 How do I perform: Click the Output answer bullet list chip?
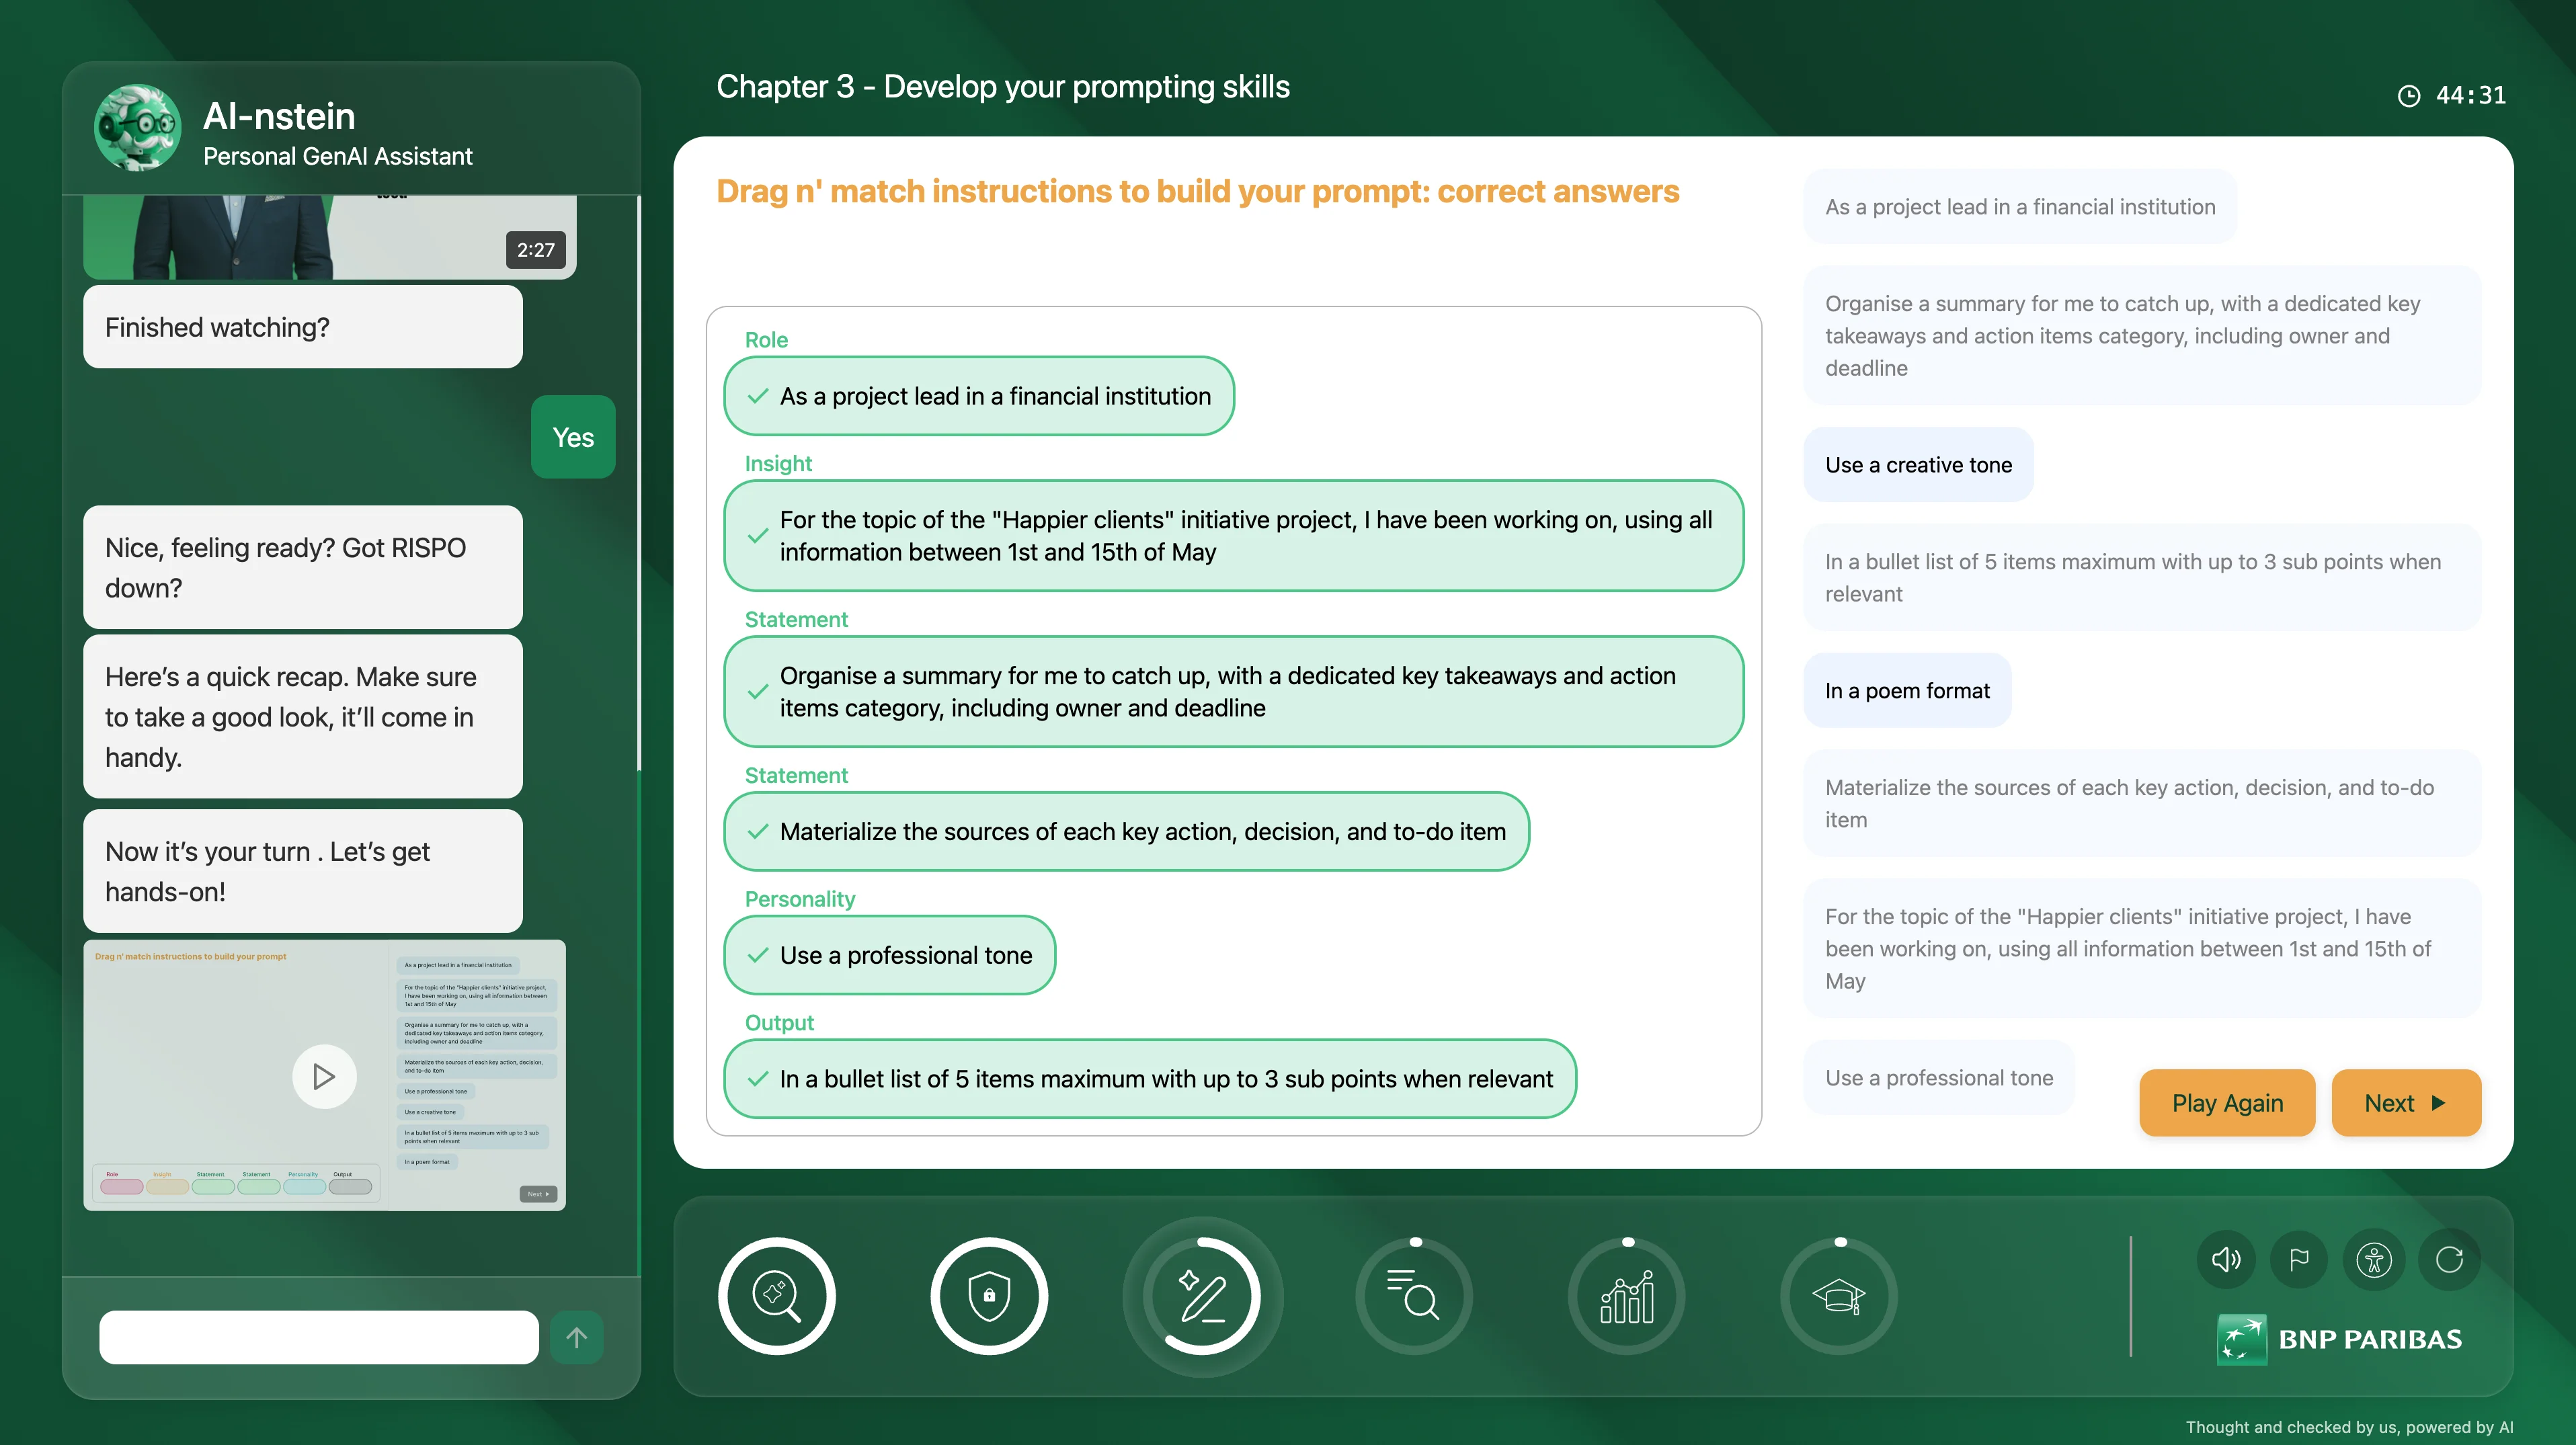point(1150,1079)
